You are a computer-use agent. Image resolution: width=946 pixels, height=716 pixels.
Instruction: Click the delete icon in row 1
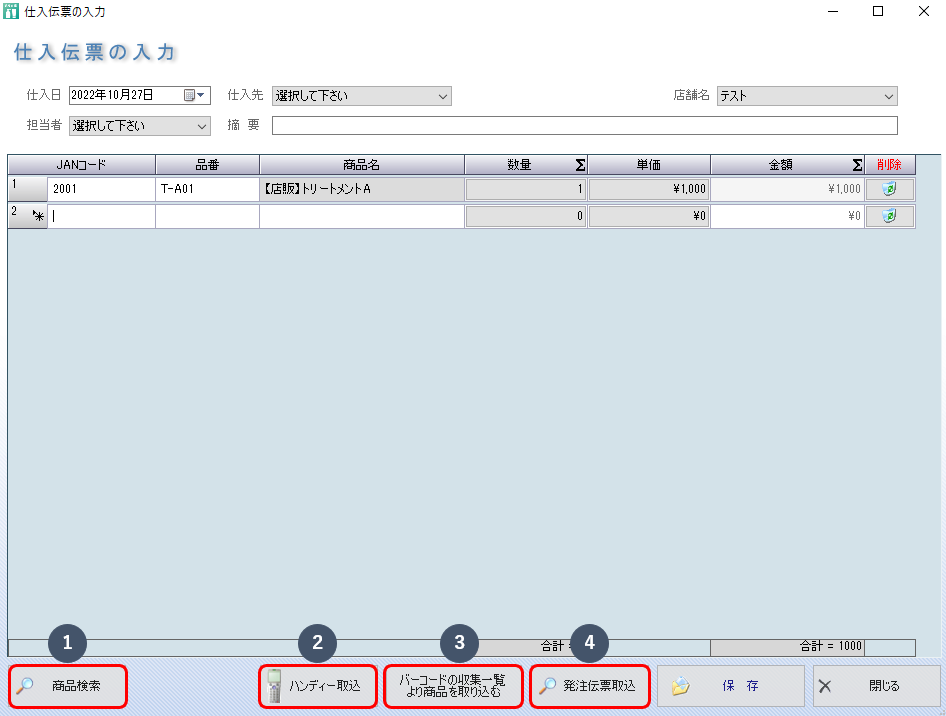point(889,189)
